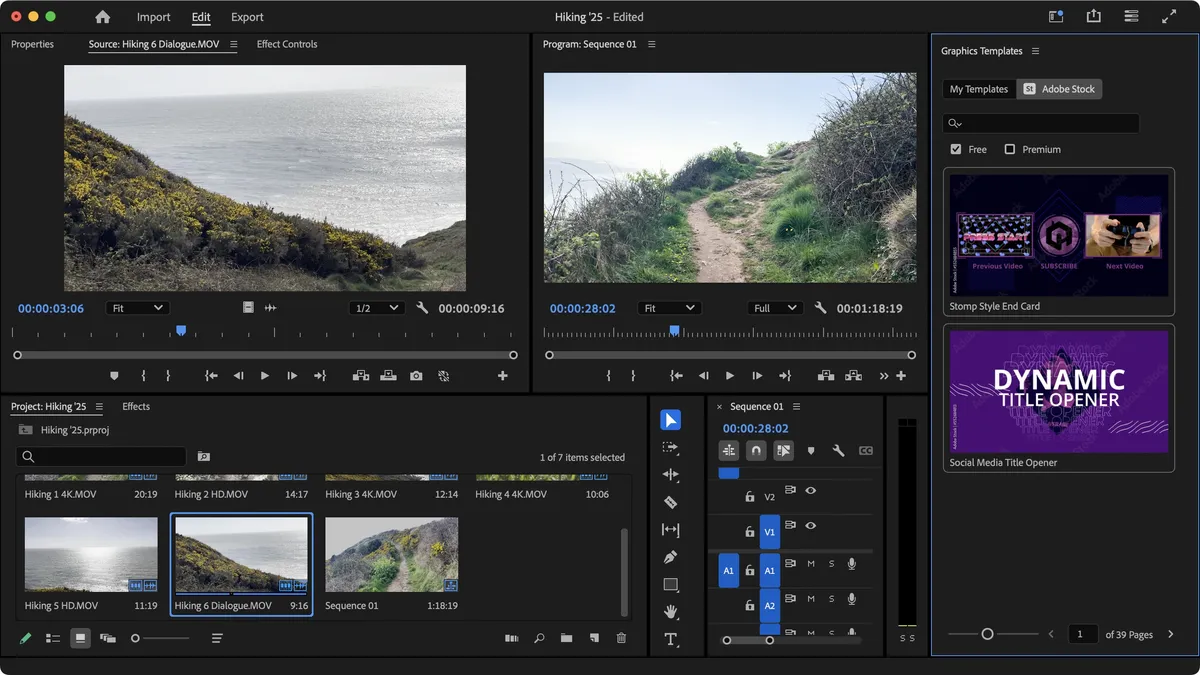The image size is (1200, 675).
Task: Hide video track V1 with the eye icon
Action: (x=810, y=526)
